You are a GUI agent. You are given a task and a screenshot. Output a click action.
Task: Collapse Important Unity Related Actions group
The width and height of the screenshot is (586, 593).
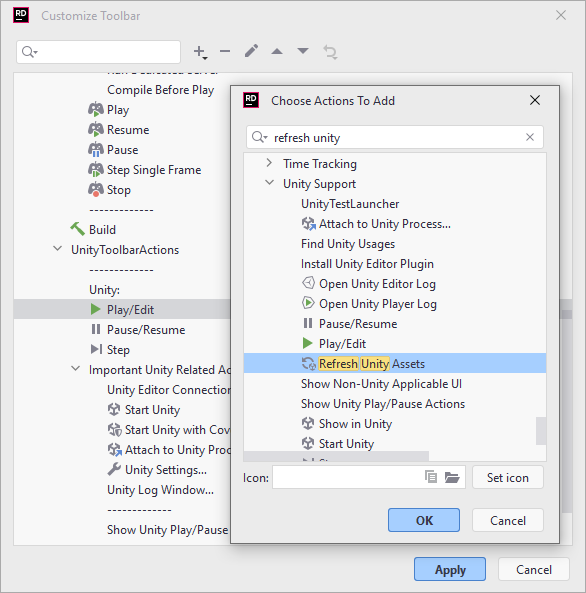[76, 369]
